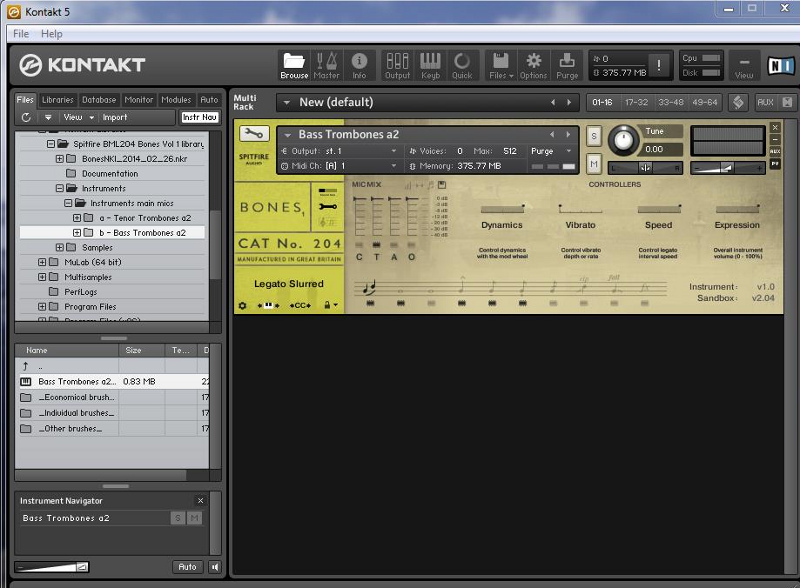The width and height of the screenshot is (800, 588).
Task: Adjust the Expression controller slider
Action: coord(737,209)
